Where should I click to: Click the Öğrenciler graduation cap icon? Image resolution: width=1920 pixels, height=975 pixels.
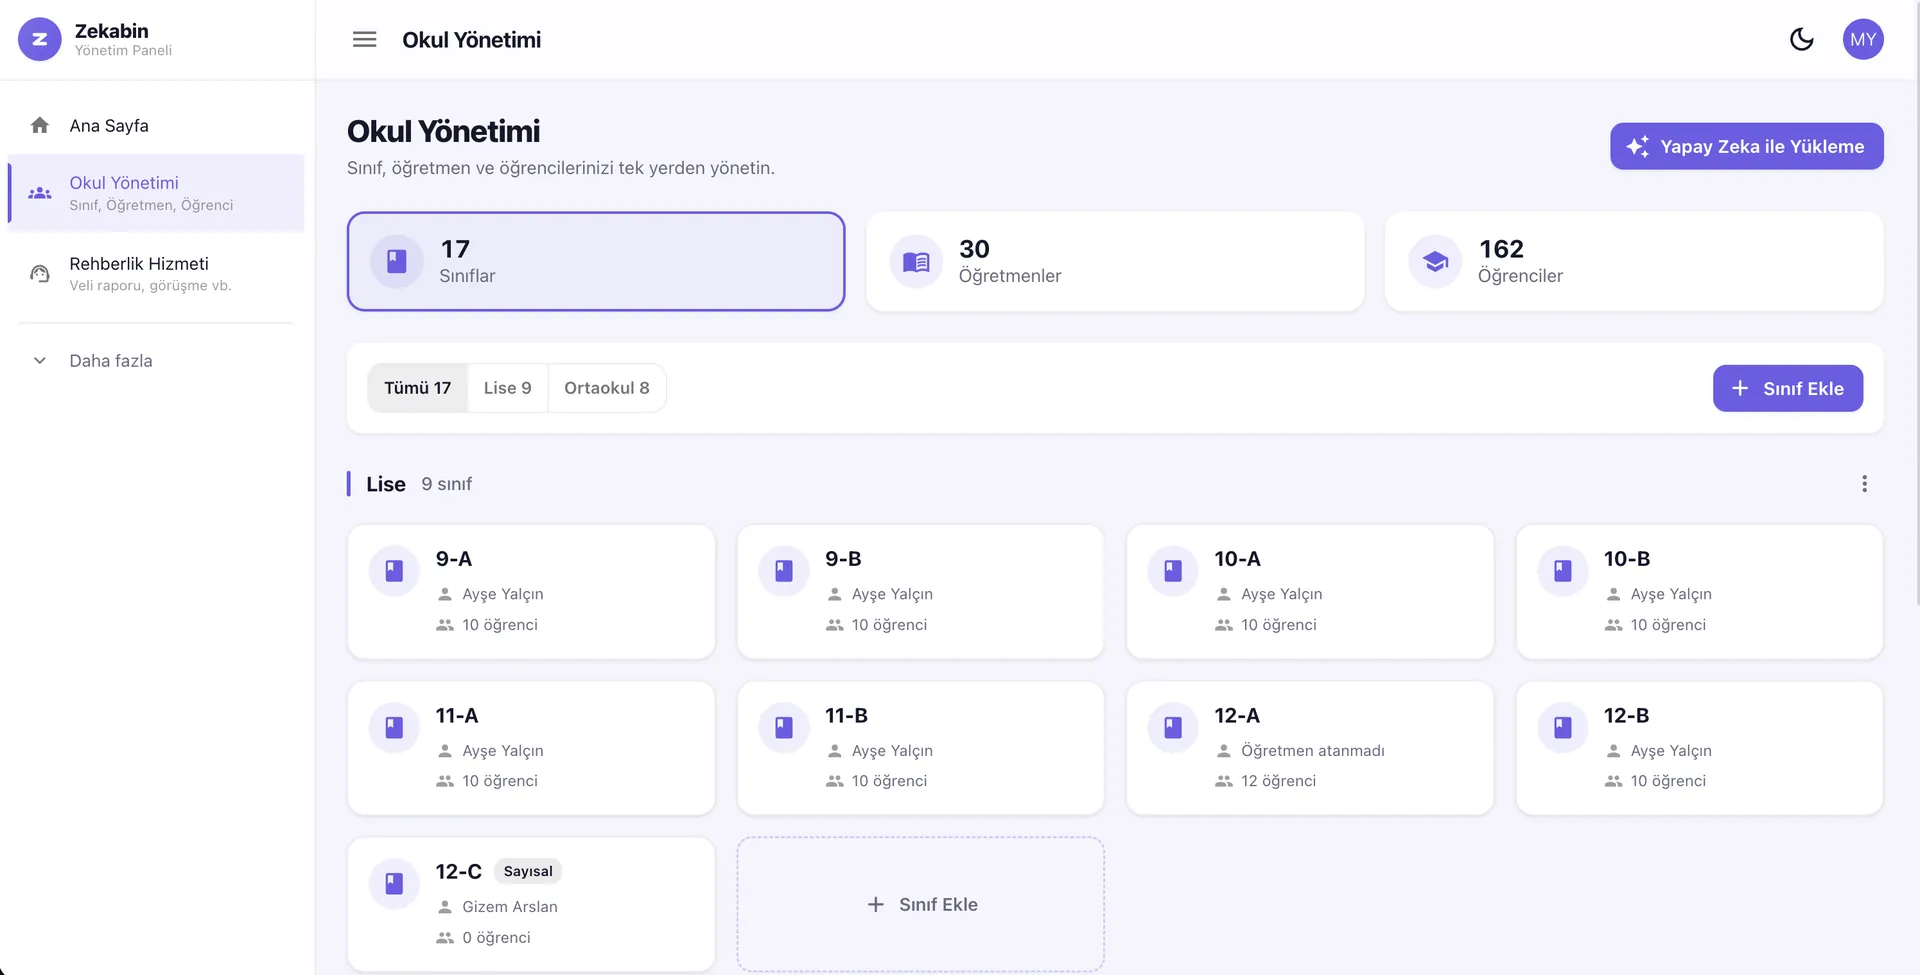(1435, 261)
